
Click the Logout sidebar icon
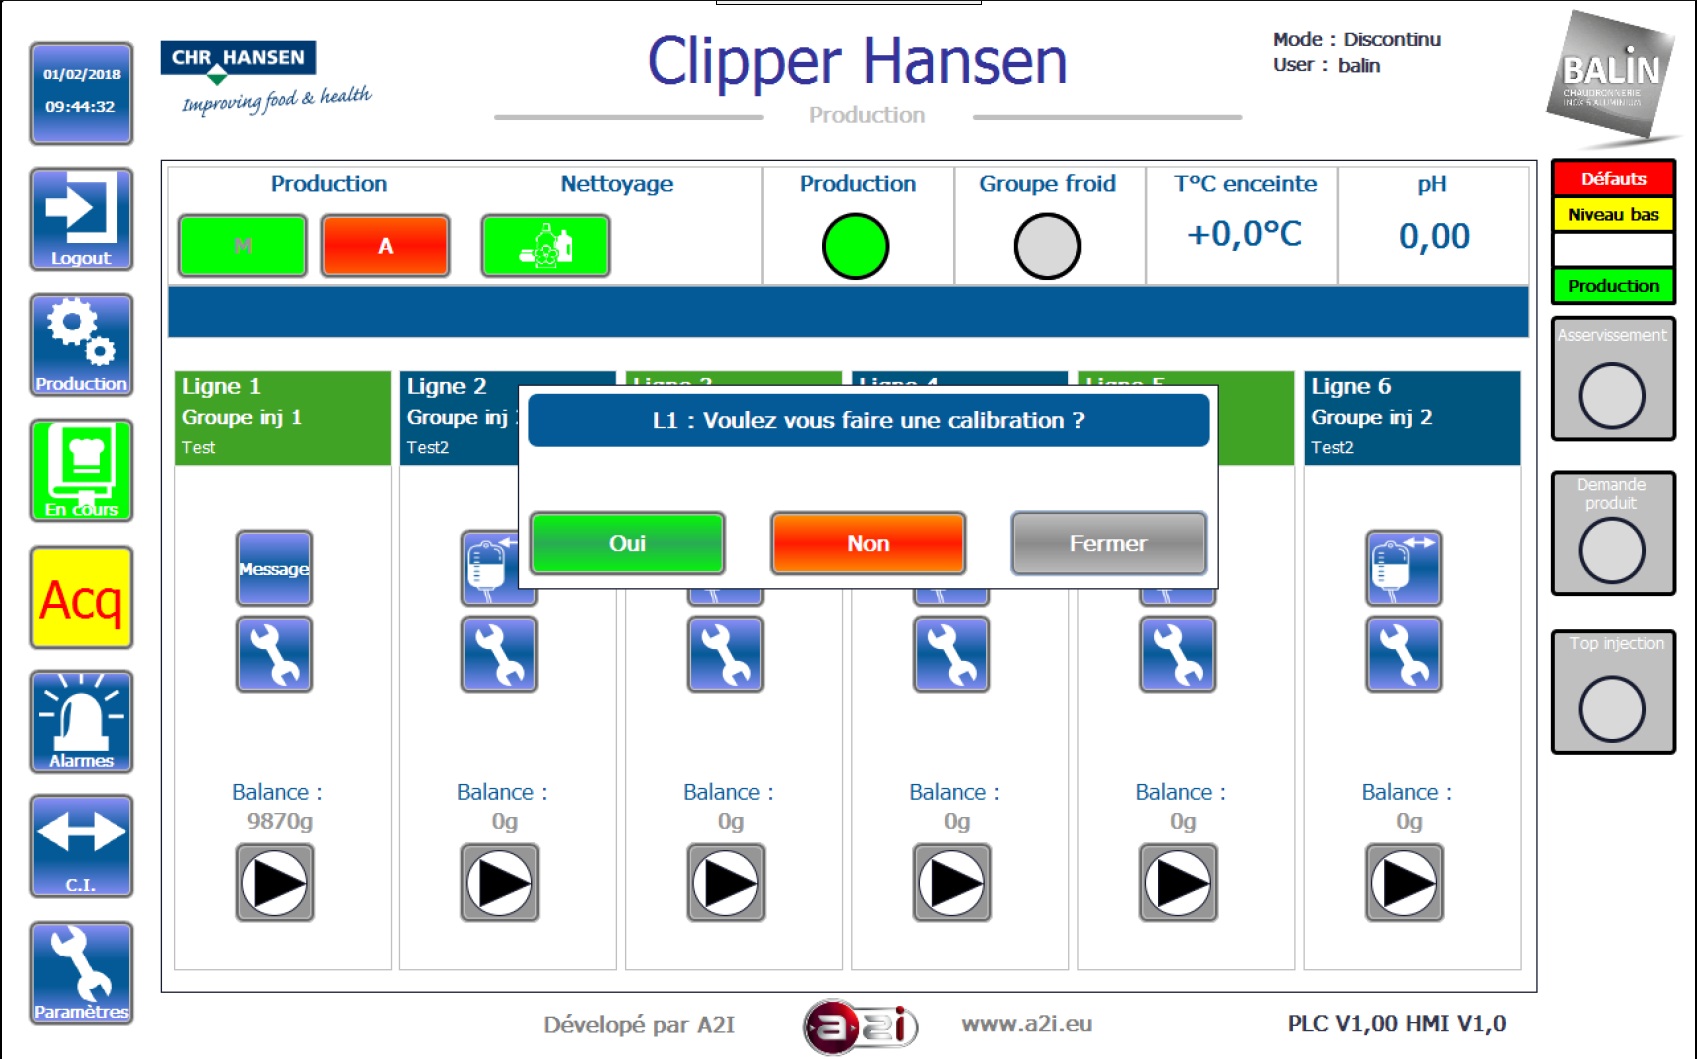click(81, 219)
